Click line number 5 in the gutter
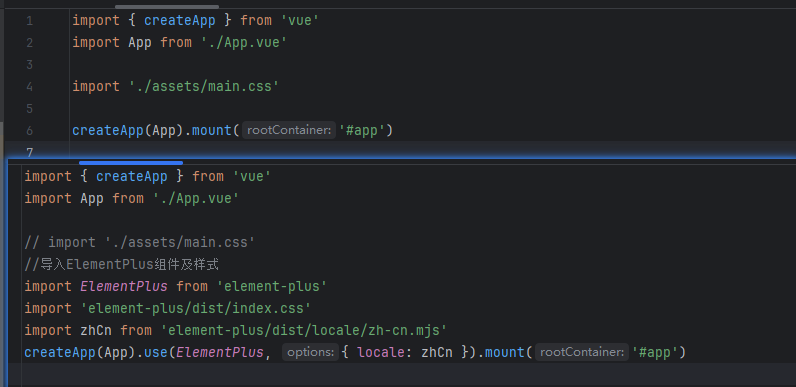 pos(29,109)
